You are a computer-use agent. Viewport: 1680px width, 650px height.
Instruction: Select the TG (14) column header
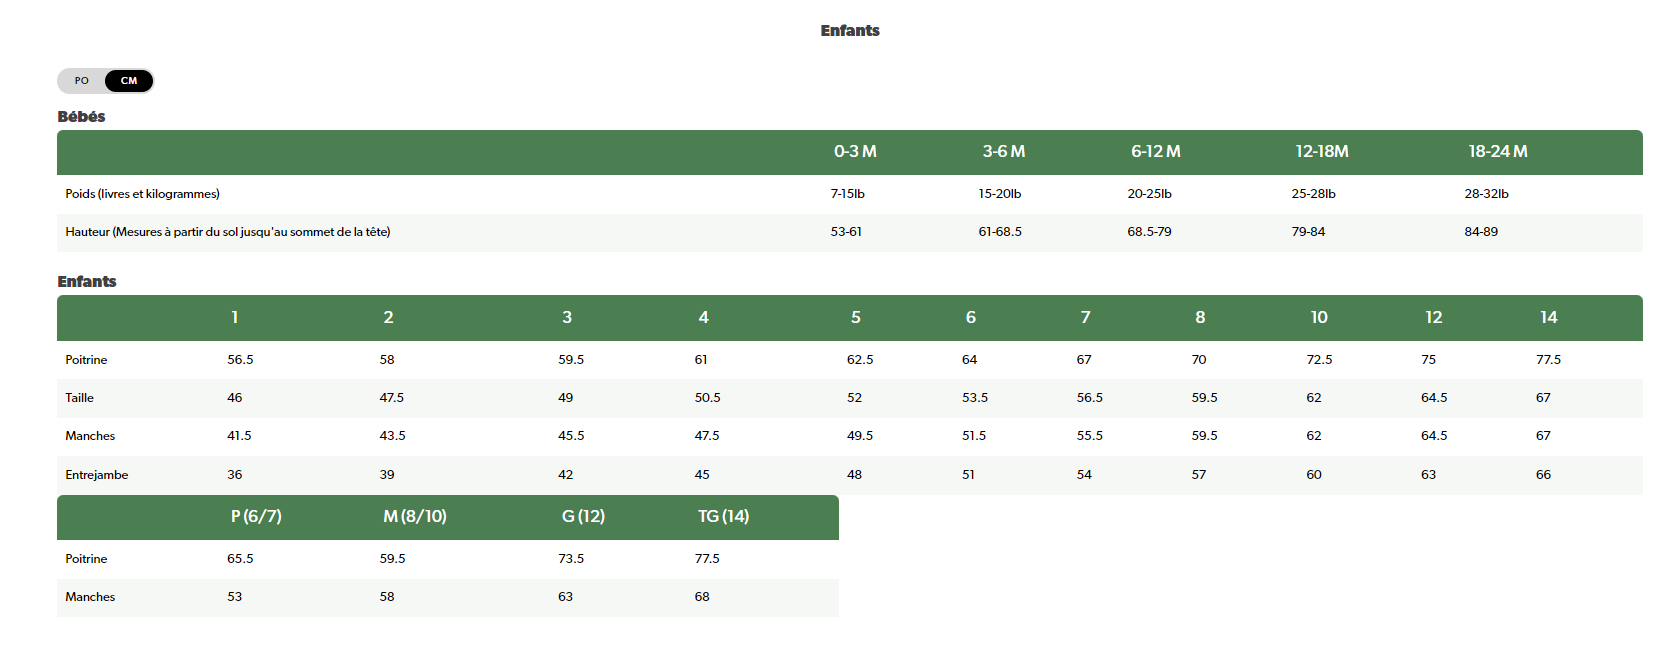(723, 517)
